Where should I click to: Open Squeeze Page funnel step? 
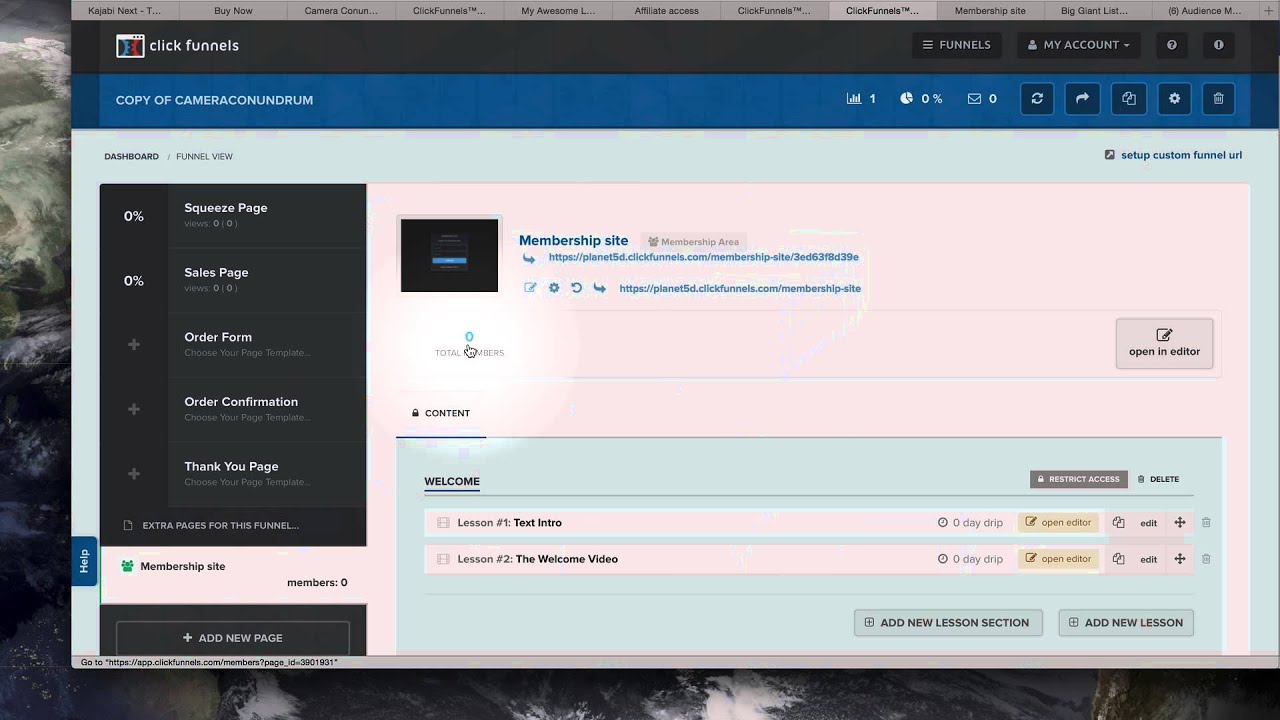(233, 216)
